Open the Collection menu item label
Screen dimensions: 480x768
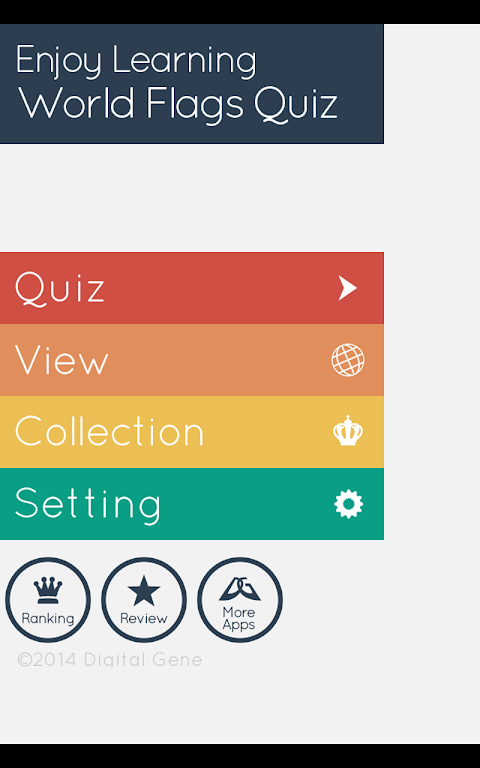[x=109, y=431]
